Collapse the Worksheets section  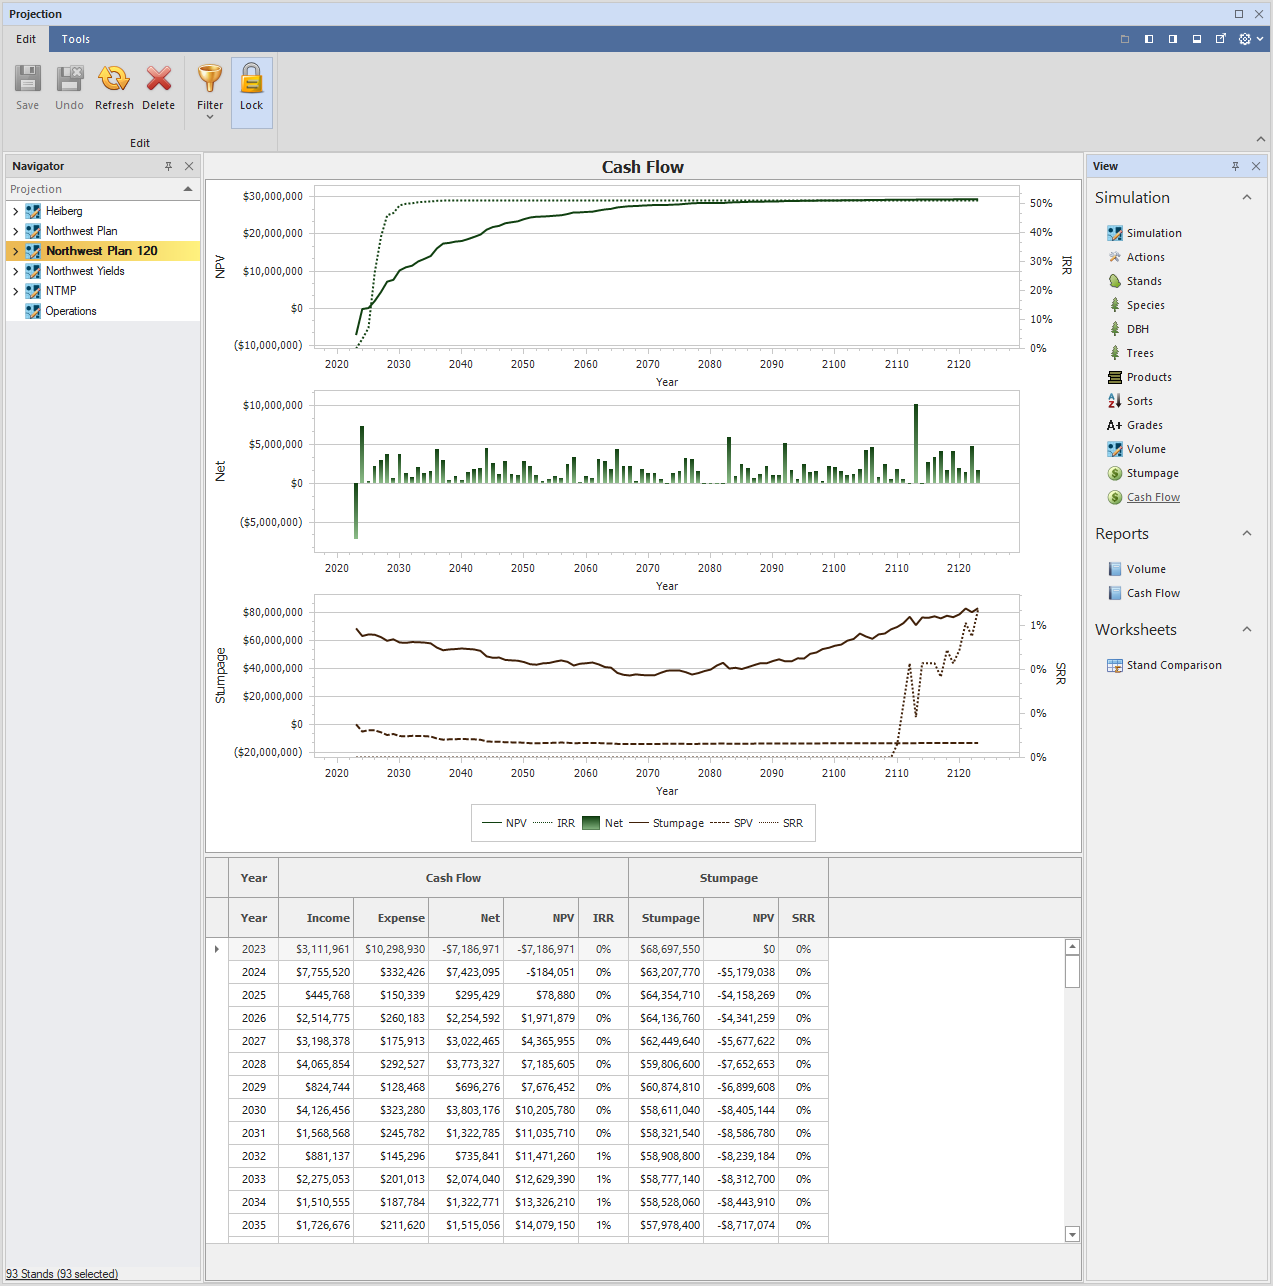pos(1247,630)
